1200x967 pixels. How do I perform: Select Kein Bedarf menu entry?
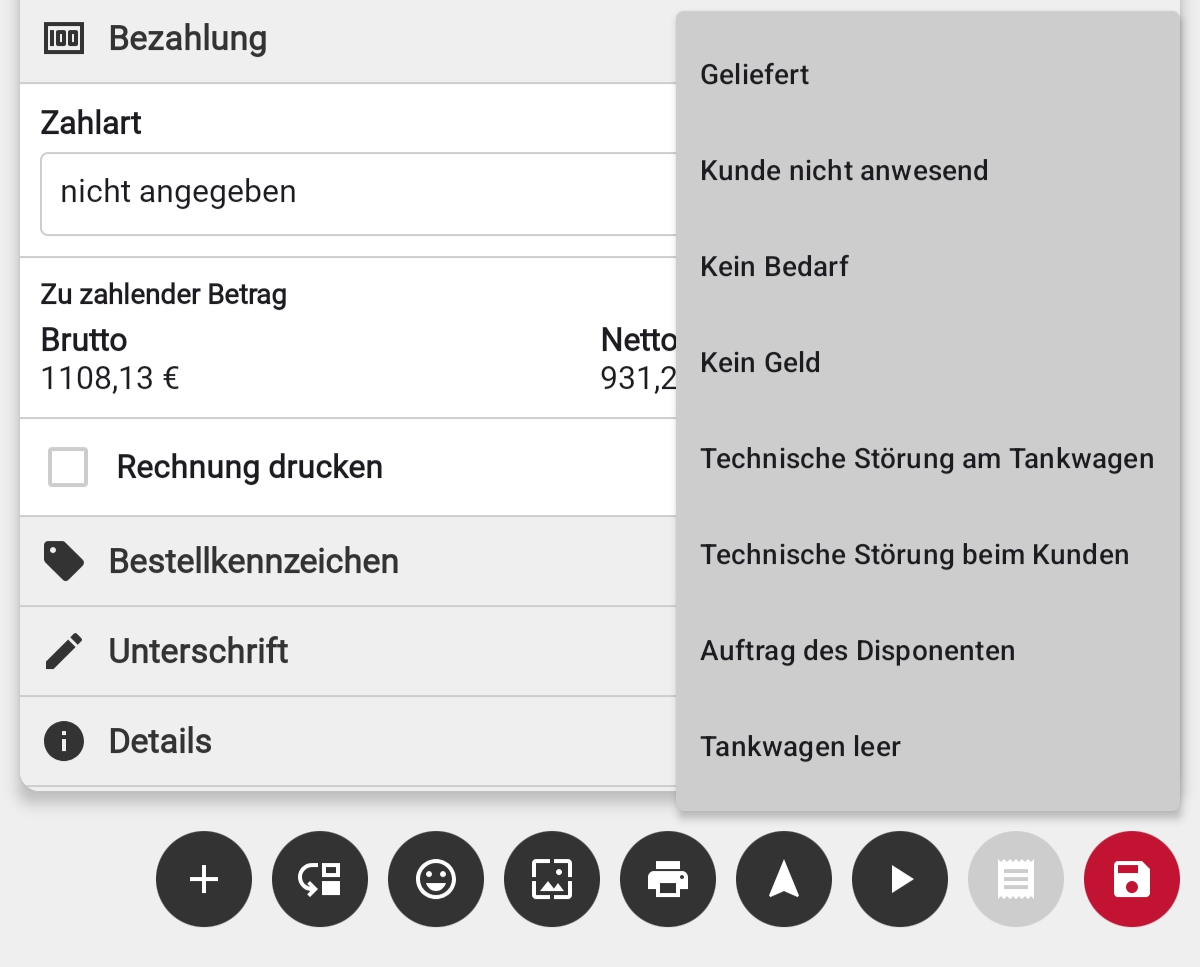click(x=774, y=267)
